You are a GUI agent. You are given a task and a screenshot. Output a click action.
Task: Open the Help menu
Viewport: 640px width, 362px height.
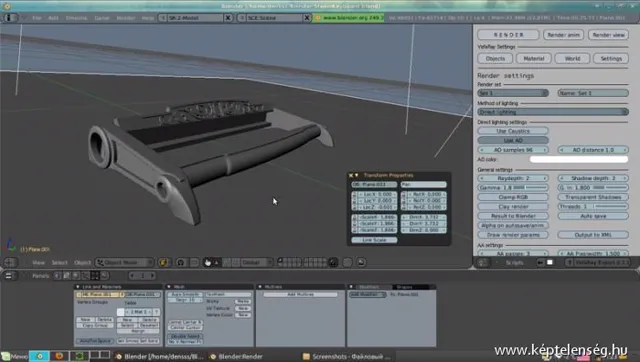tap(148, 18)
